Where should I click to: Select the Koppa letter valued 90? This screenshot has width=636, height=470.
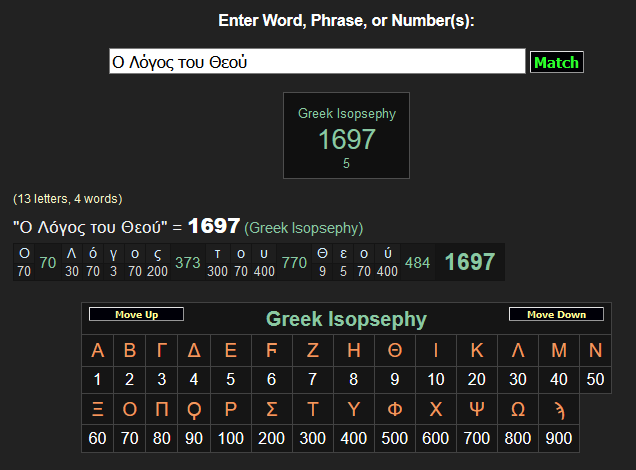point(194,410)
